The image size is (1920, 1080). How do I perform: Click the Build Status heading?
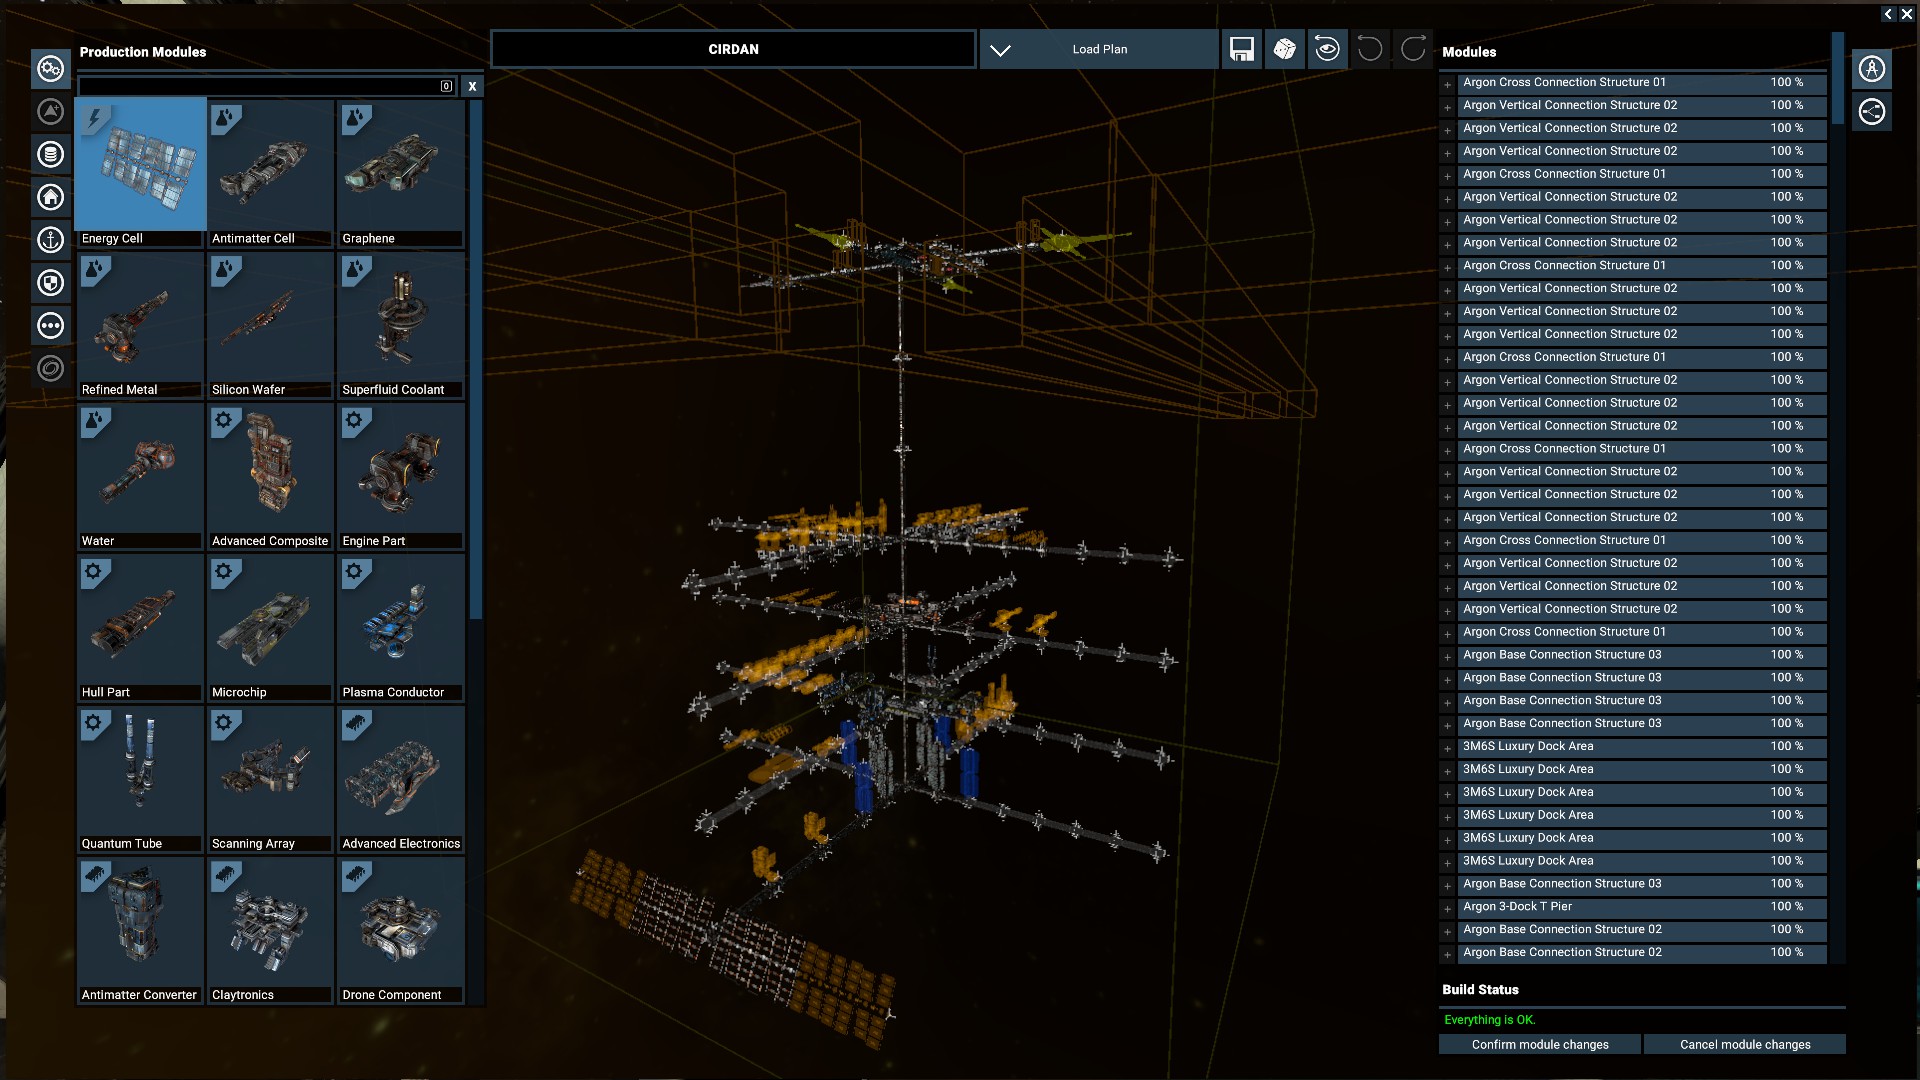point(1480,989)
